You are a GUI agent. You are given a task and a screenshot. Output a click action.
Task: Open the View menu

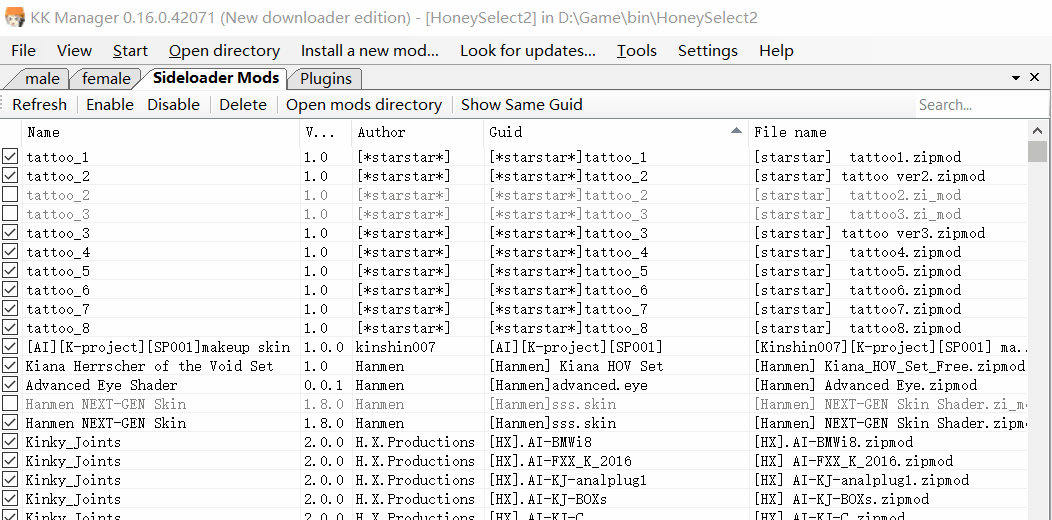coord(74,51)
